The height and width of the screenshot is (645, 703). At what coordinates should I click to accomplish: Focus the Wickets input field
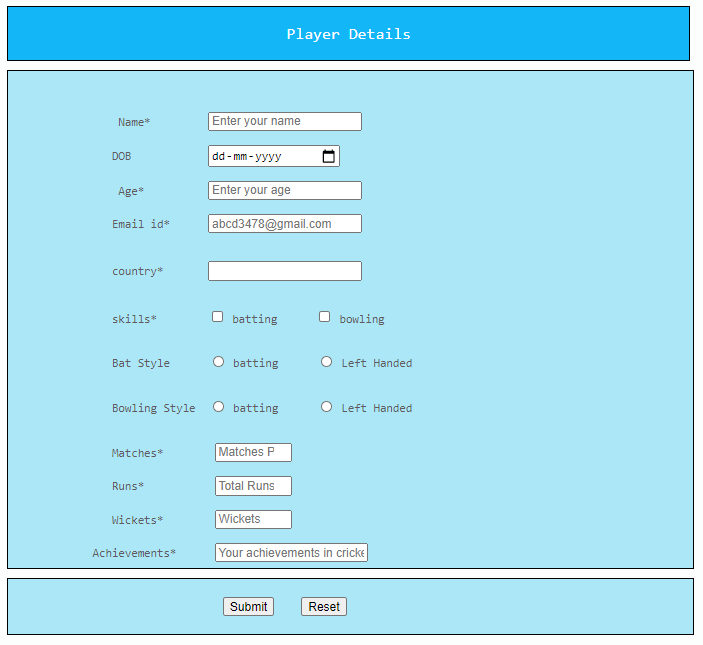click(x=253, y=519)
